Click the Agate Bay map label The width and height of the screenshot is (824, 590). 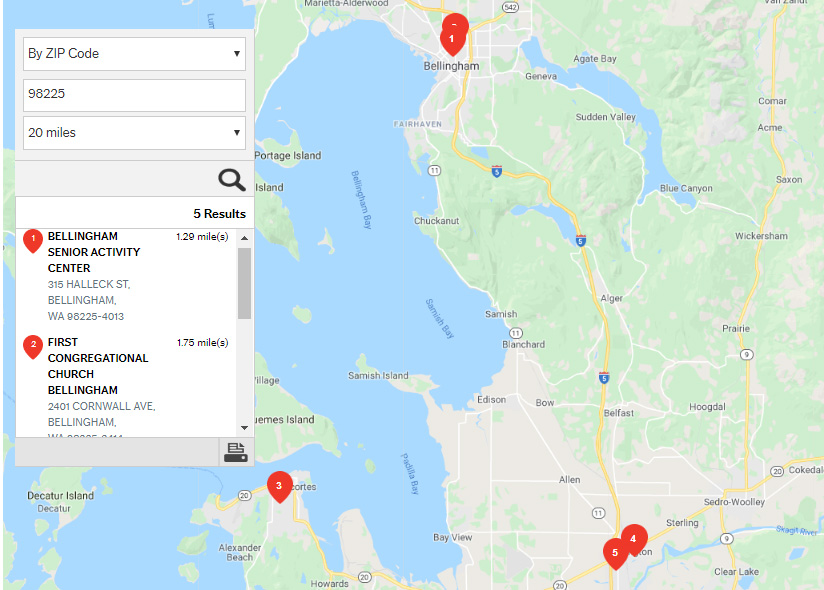point(595,59)
